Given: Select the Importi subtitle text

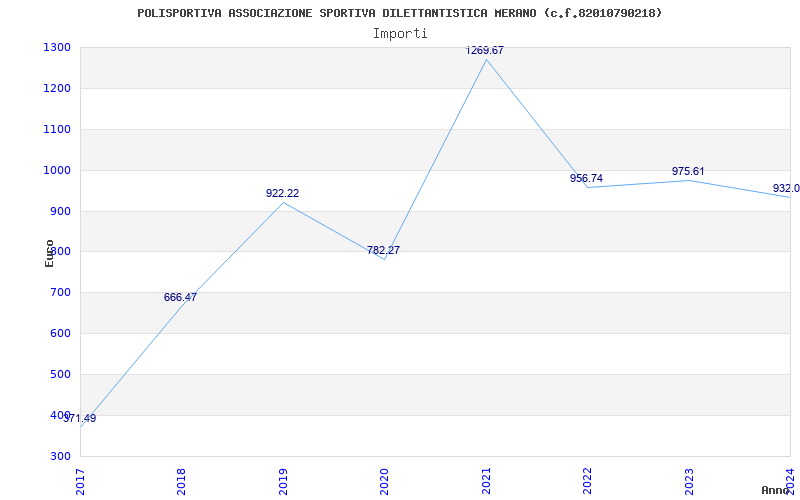Looking at the screenshot, I should coord(400,34).
